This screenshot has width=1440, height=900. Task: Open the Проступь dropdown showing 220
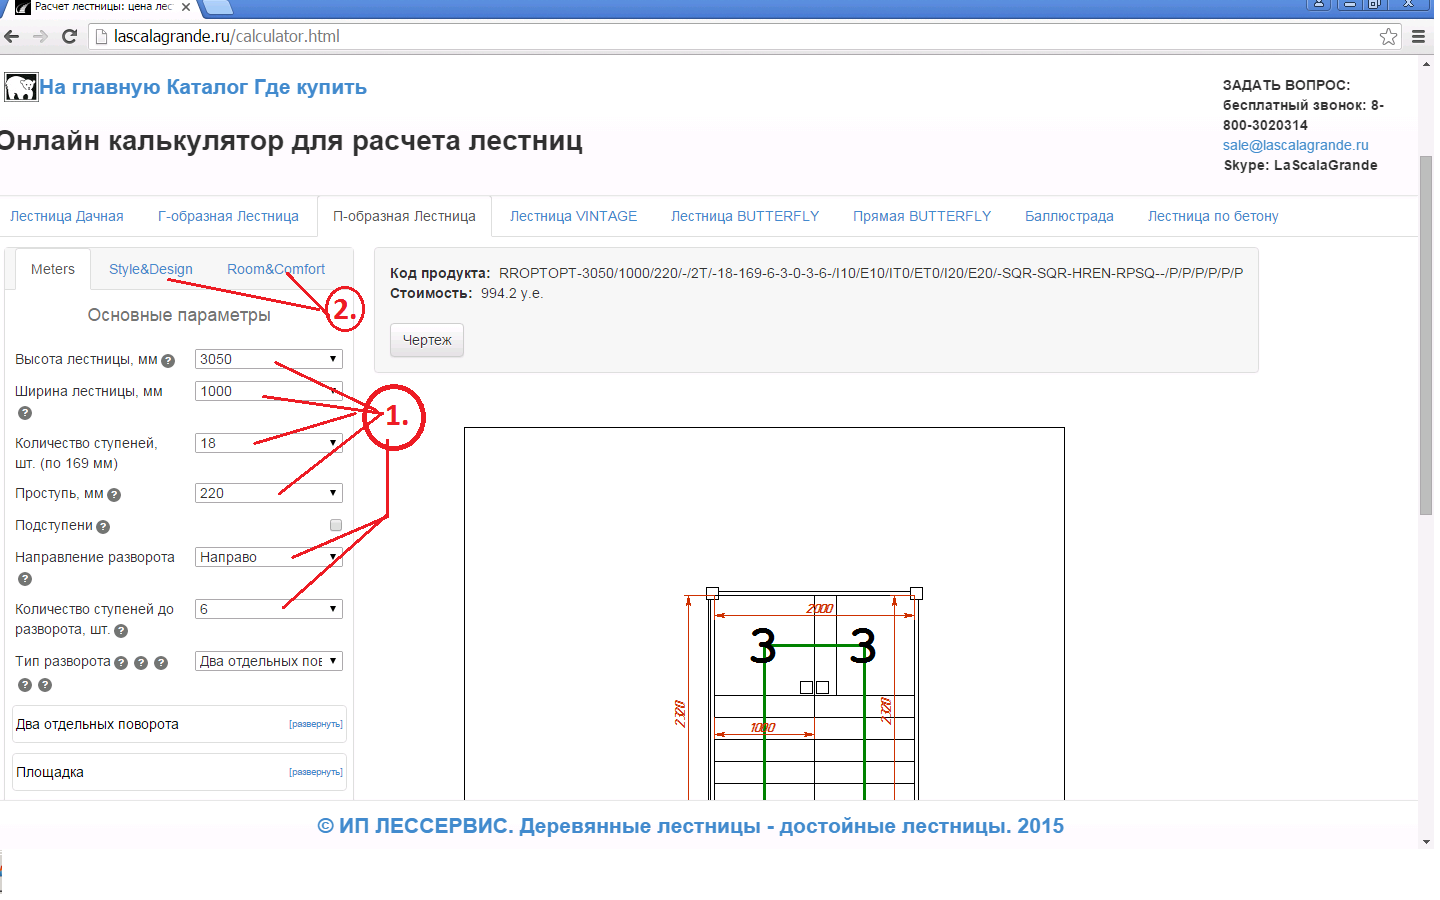pyautogui.click(x=269, y=493)
